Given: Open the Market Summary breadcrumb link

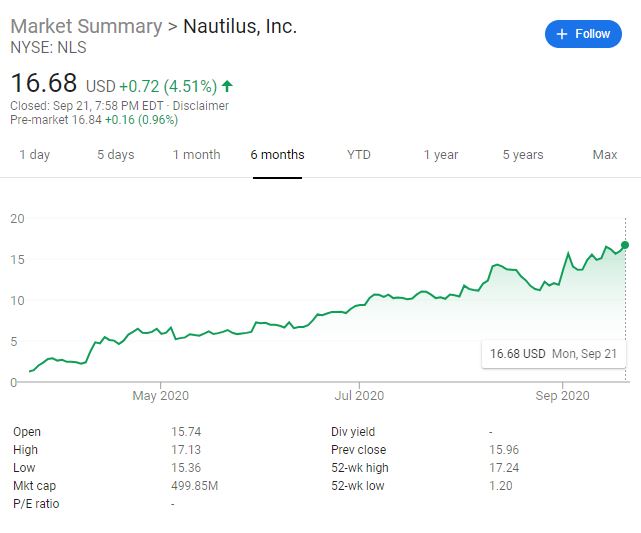Looking at the screenshot, I should pyautogui.click(x=87, y=27).
